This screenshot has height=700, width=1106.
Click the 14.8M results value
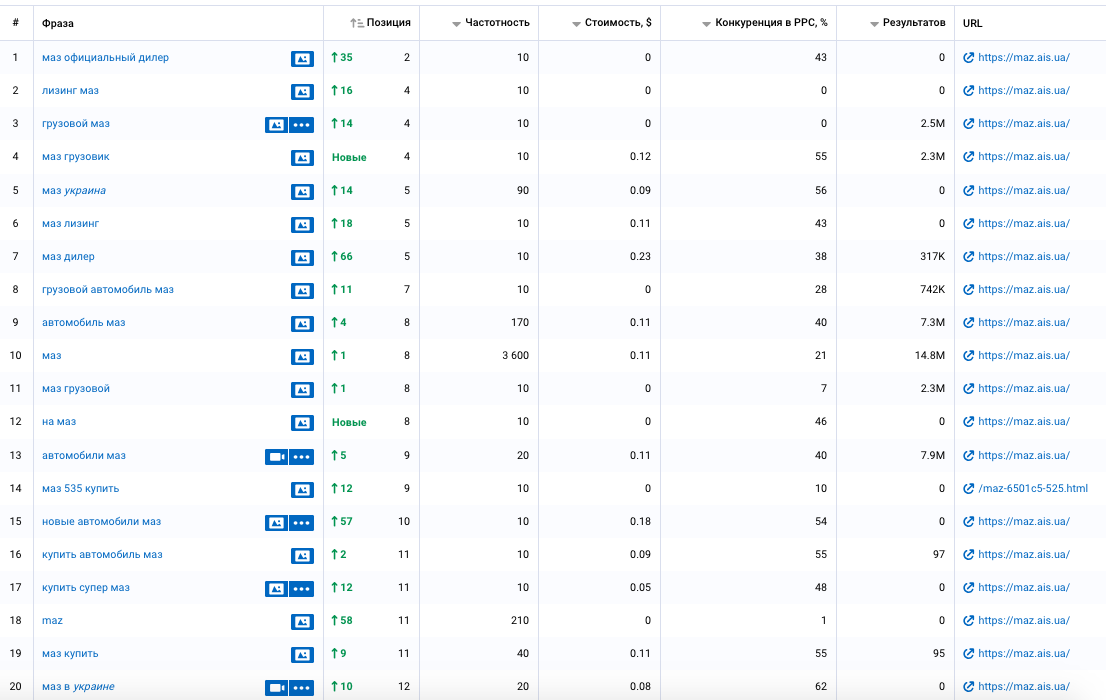coord(930,356)
